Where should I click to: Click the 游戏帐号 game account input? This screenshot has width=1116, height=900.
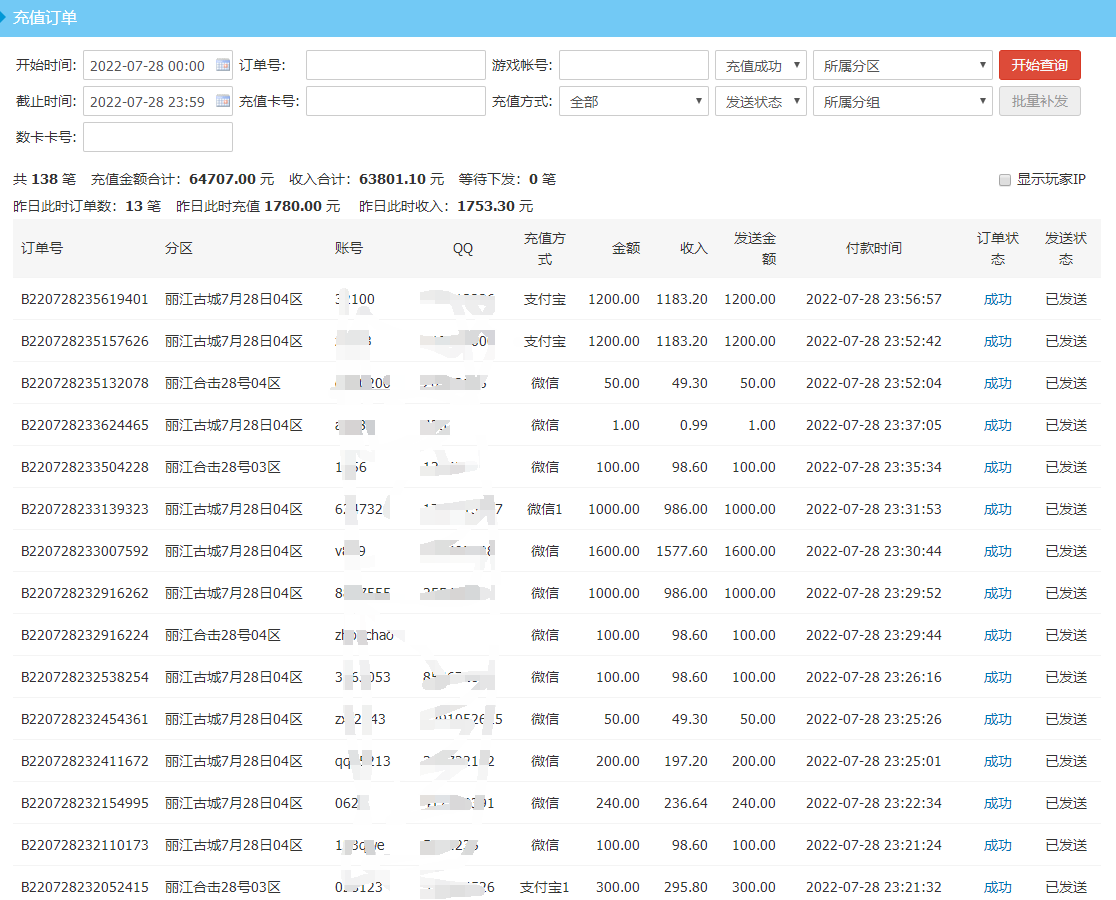click(x=633, y=64)
